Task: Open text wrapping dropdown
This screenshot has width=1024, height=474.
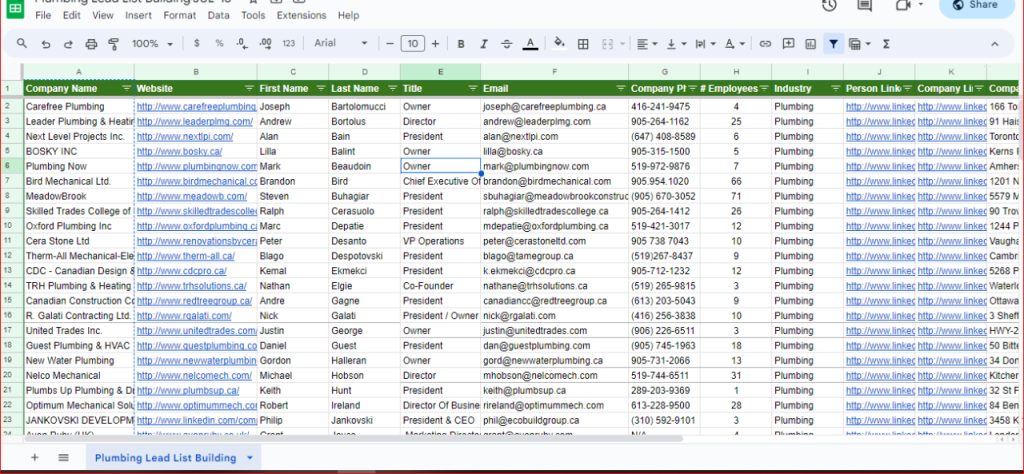Action: point(705,44)
